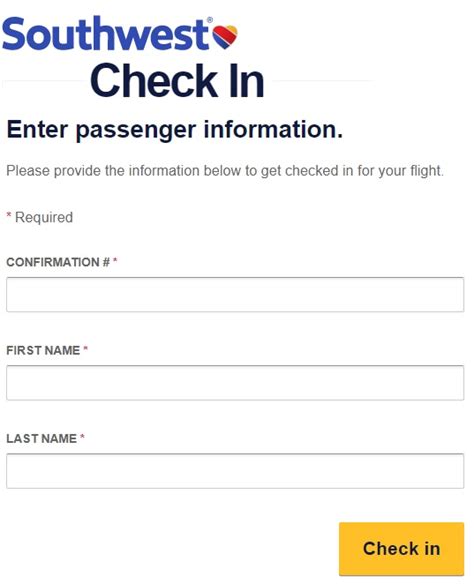This screenshot has height=584, width=474.
Task: Click the Please provide the information instruction text
Action: click(225, 171)
